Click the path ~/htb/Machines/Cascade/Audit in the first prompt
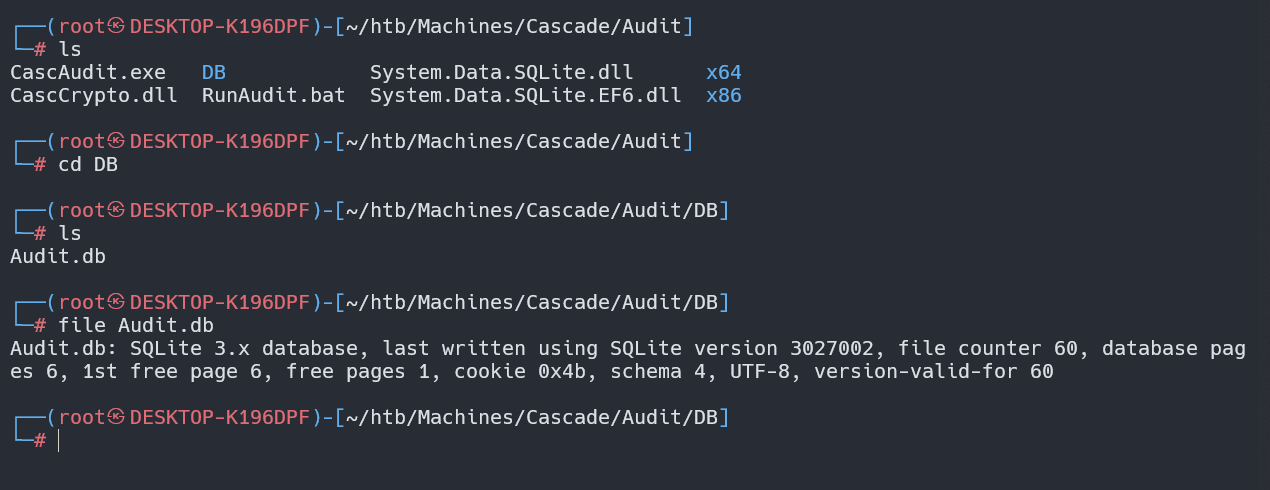The width and height of the screenshot is (1270, 490). (513, 26)
